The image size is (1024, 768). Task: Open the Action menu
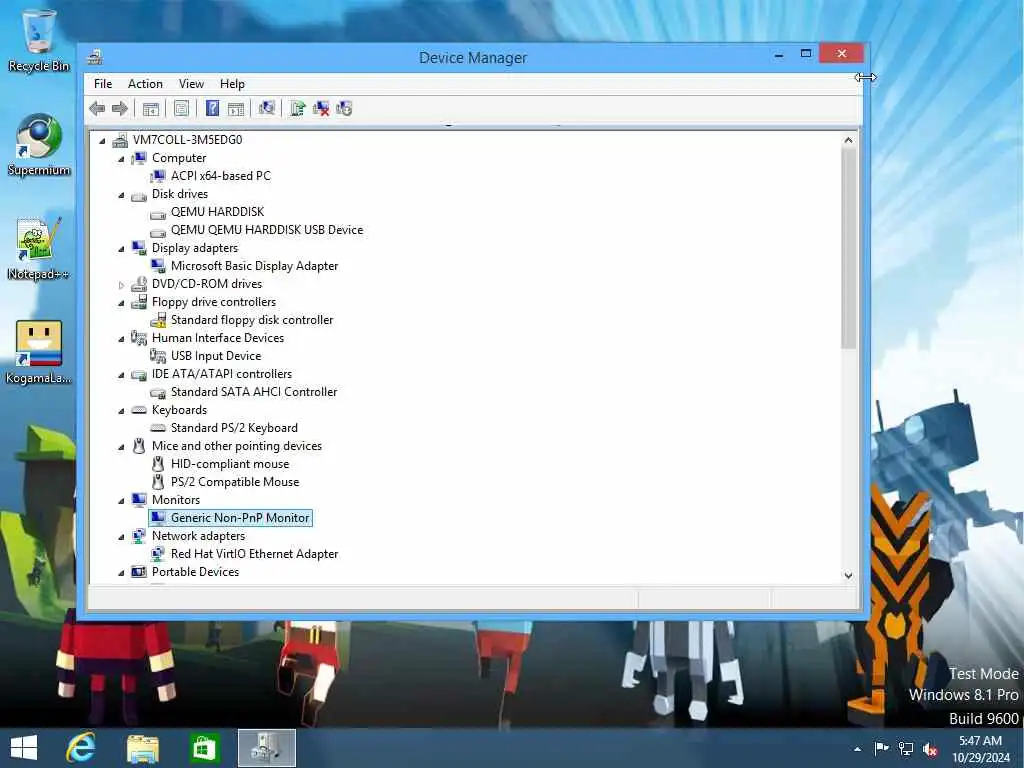point(145,84)
